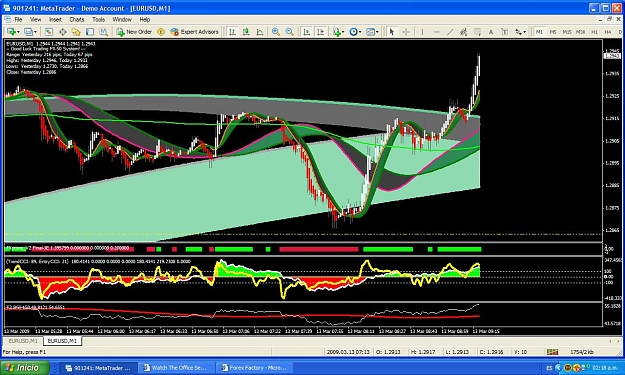625x375 pixels.
Task: Expand the New Chart dropdown arrow
Action: click(18, 32)
